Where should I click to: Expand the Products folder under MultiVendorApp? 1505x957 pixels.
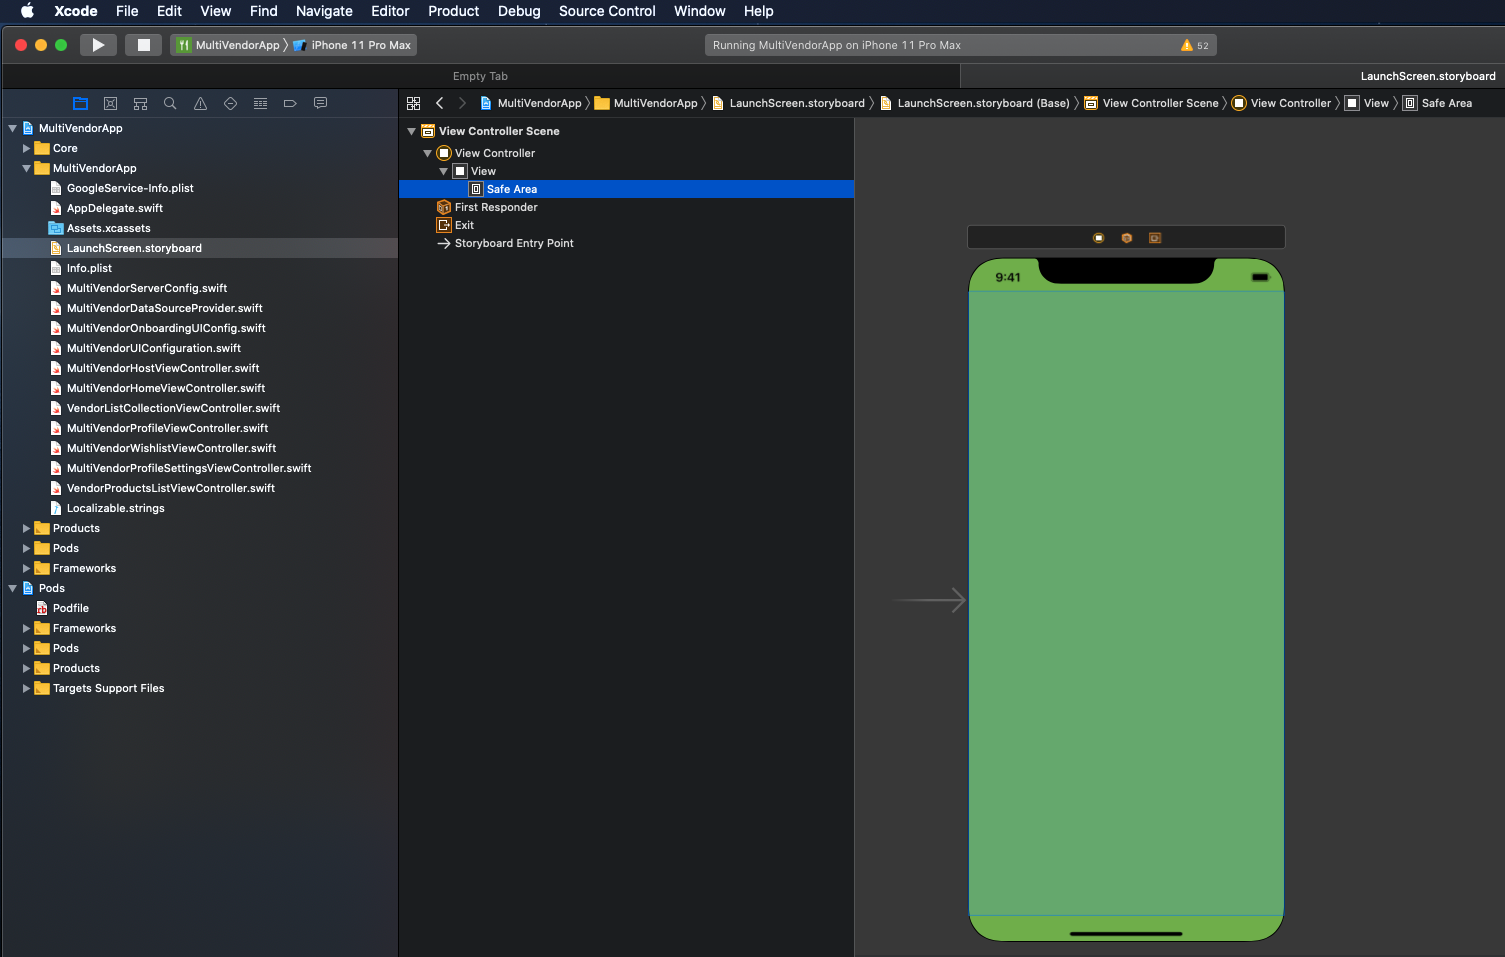click(x=27, y=528)
